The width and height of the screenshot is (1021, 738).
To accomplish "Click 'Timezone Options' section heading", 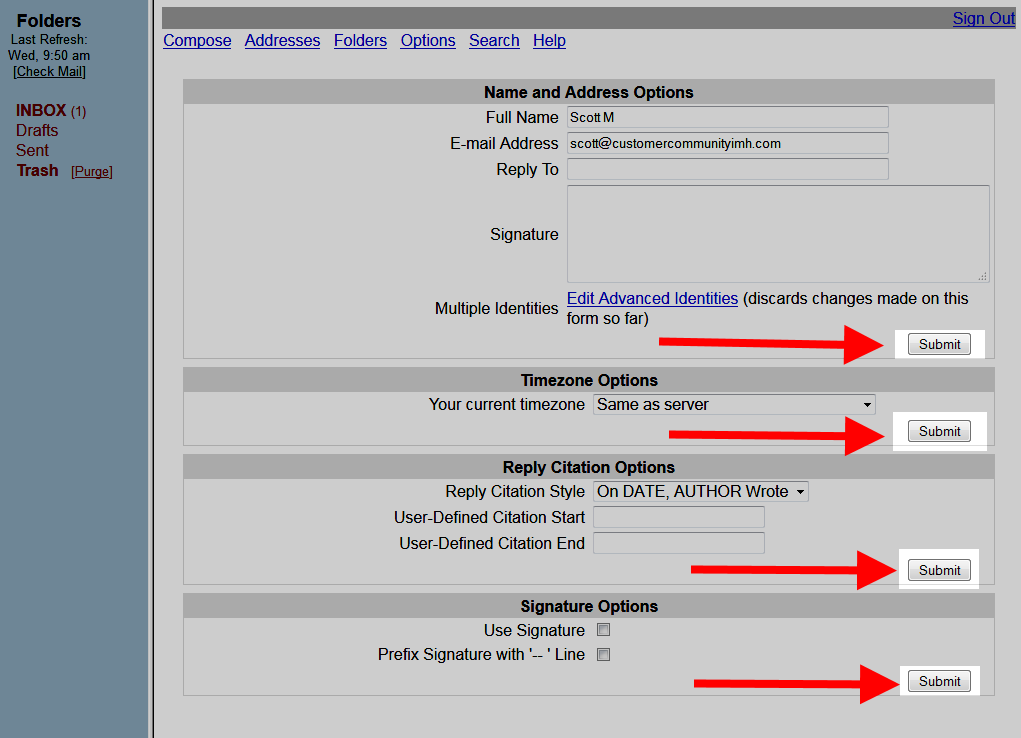I will click(x=589, y=380).
